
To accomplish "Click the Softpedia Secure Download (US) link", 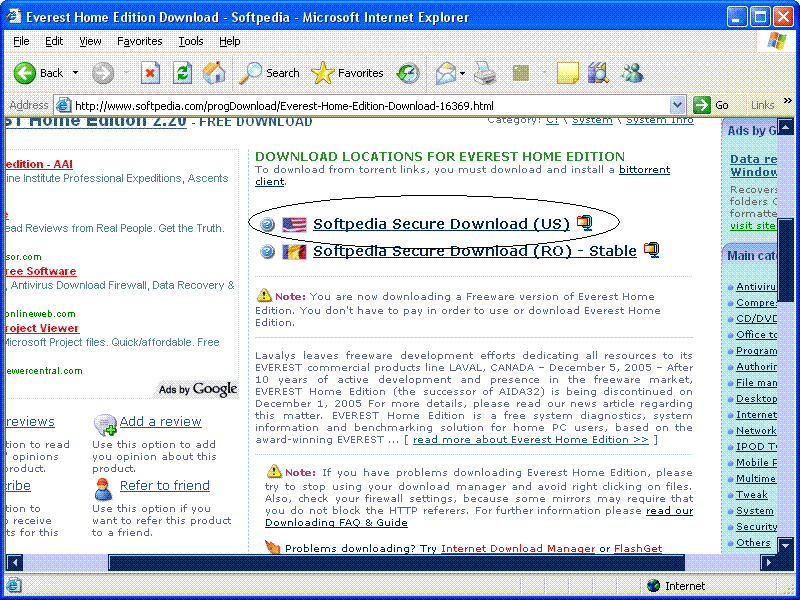I will (x=441, y=224).
